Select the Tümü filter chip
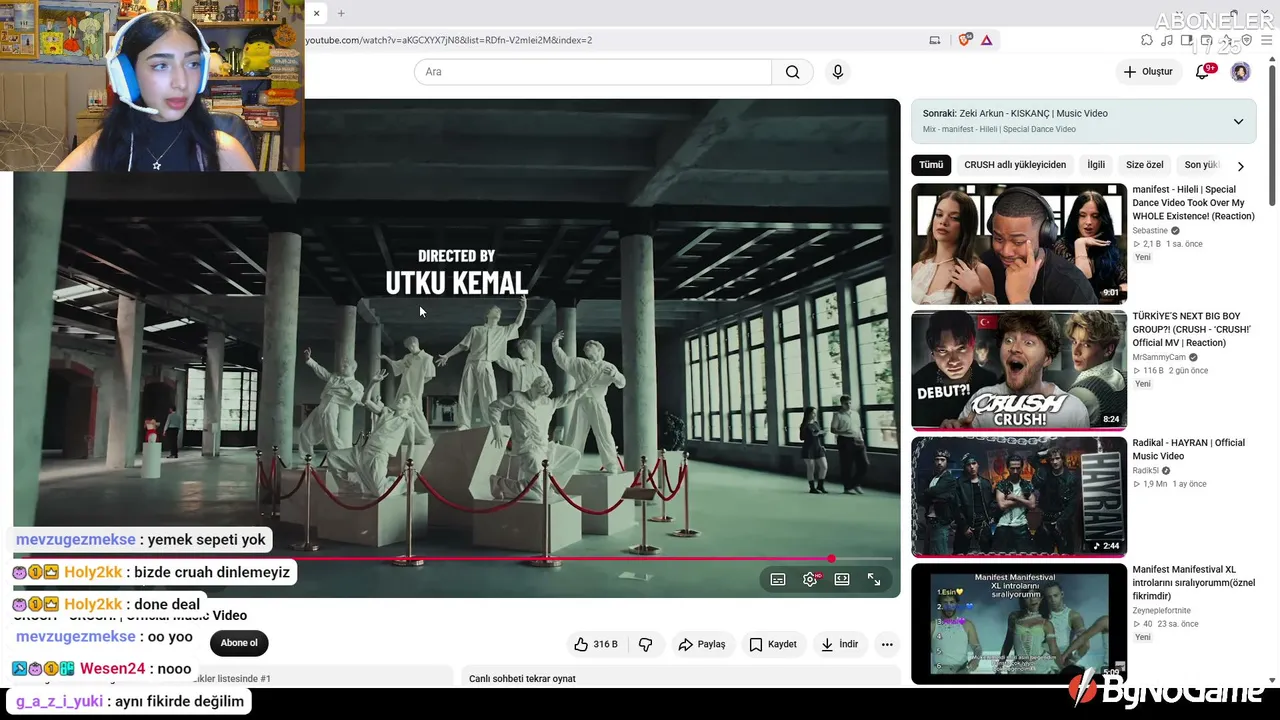Viewport: 1280px width, 720px height. tap(931, 165)
